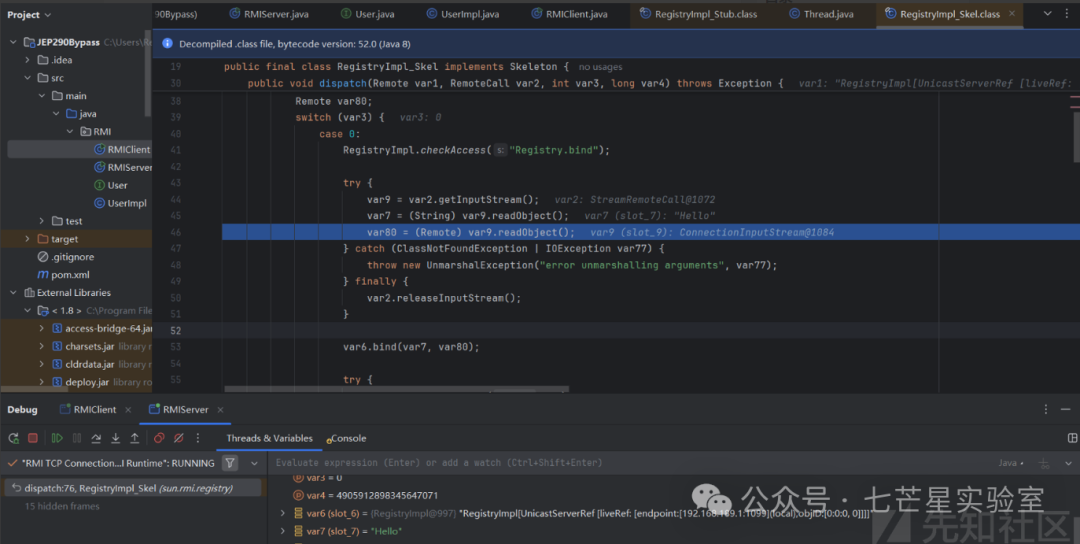The image size is (1080, 544).
Task: Mute all breakpoints
Action: pyautogui.click(x=178, y=438)
